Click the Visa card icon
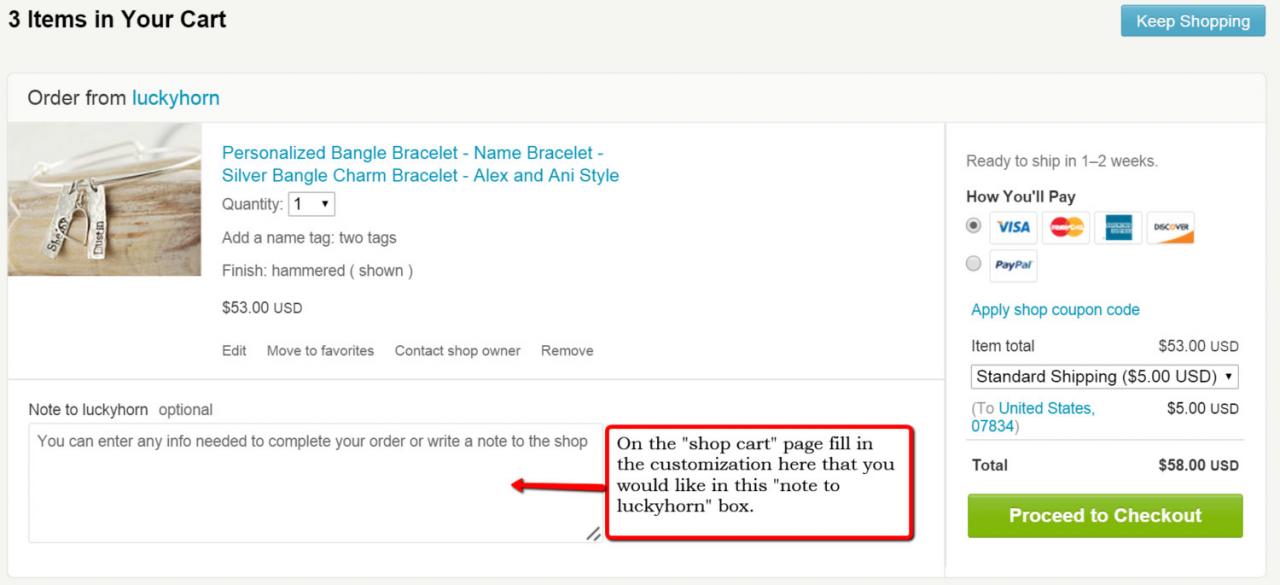Screen dimensions: 1280x585 tap(1013, 227)
